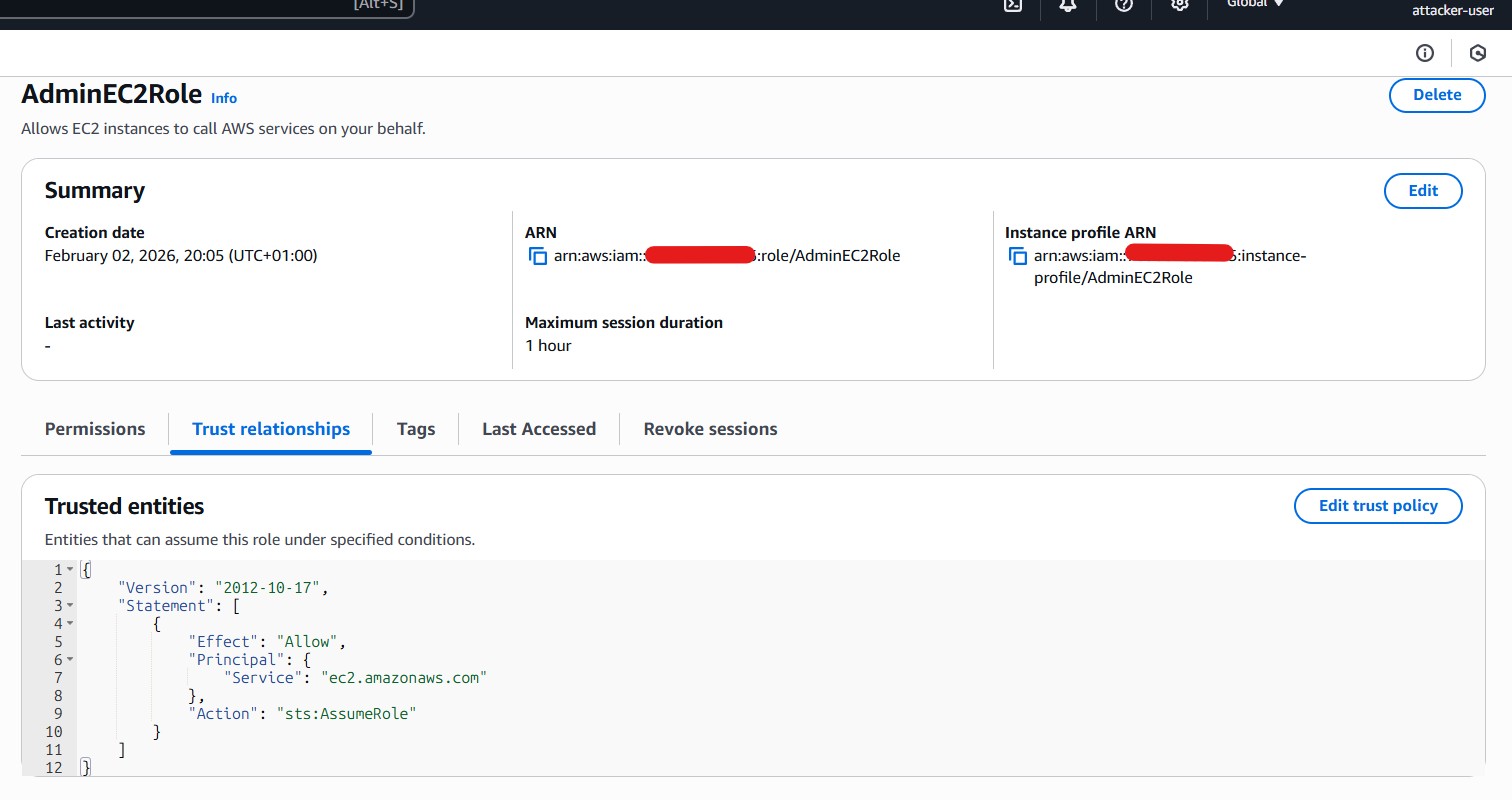Edit the role Summary section
Viewport: 1512px width, 800px height.
[x=1423, y=191]
